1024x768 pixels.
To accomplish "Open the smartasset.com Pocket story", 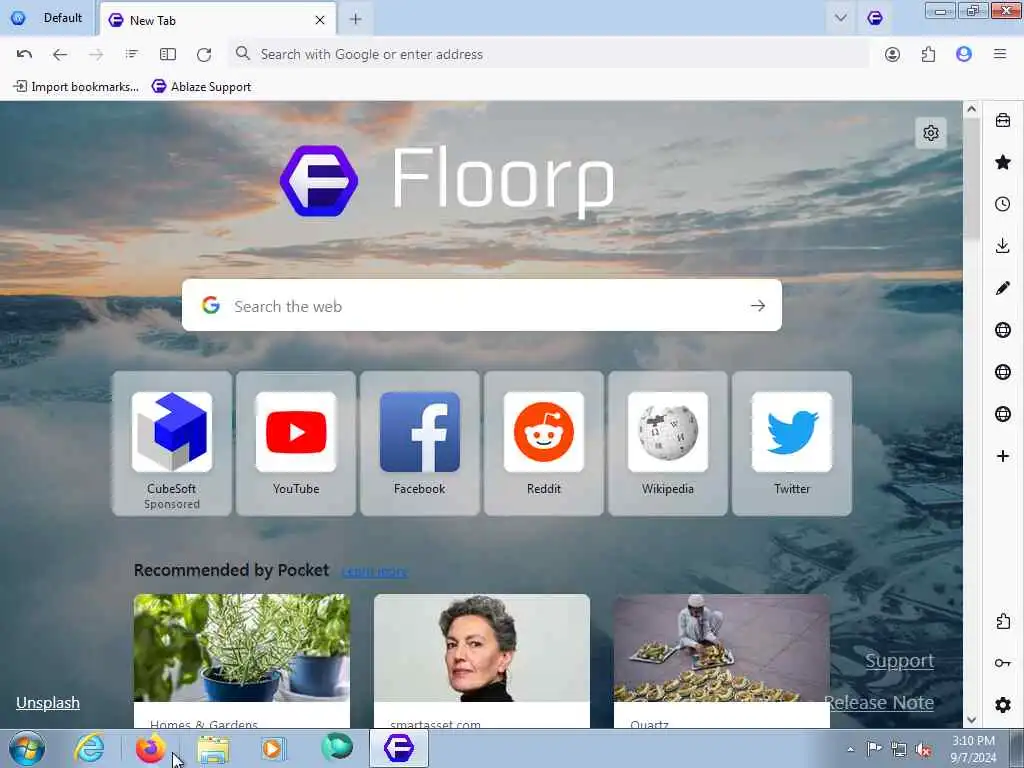I will [x=482, y=660].
